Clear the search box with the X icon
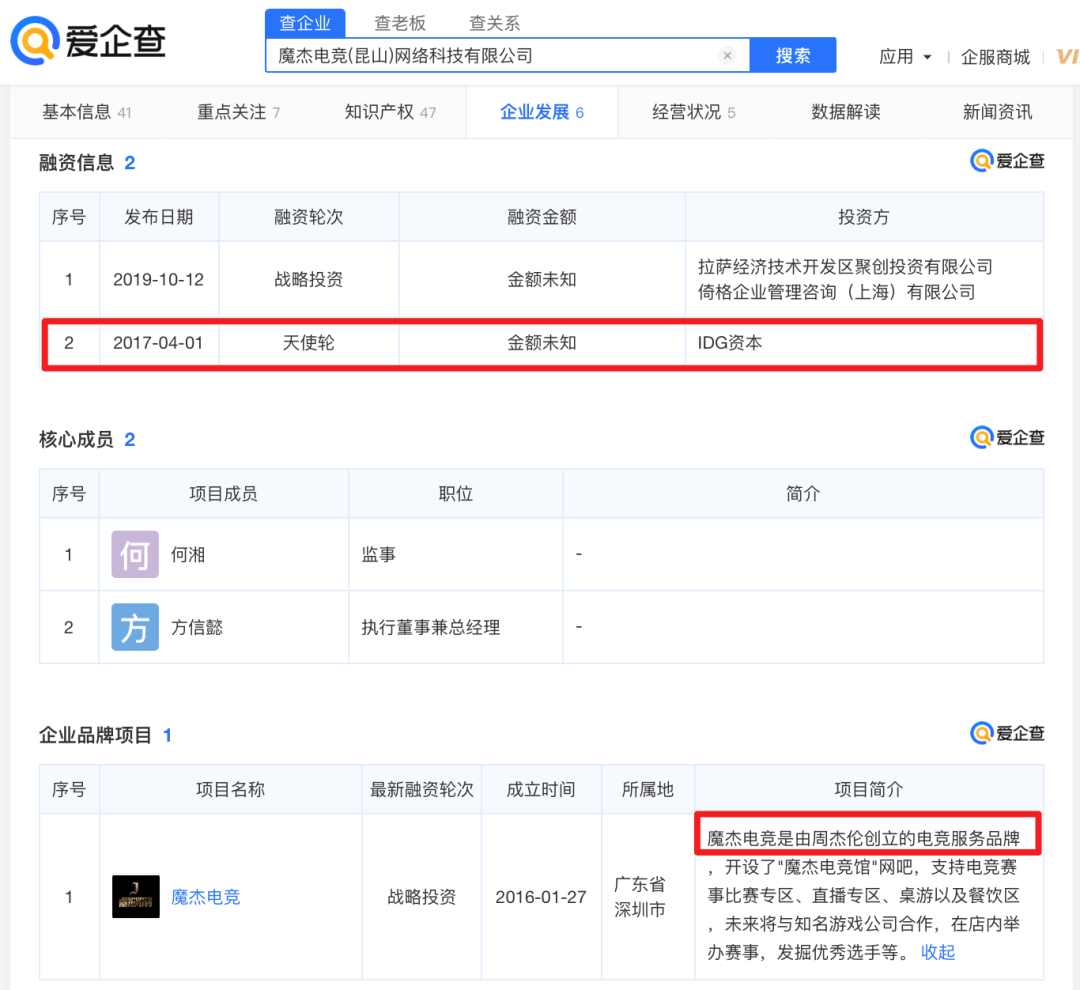 point(727,56)
